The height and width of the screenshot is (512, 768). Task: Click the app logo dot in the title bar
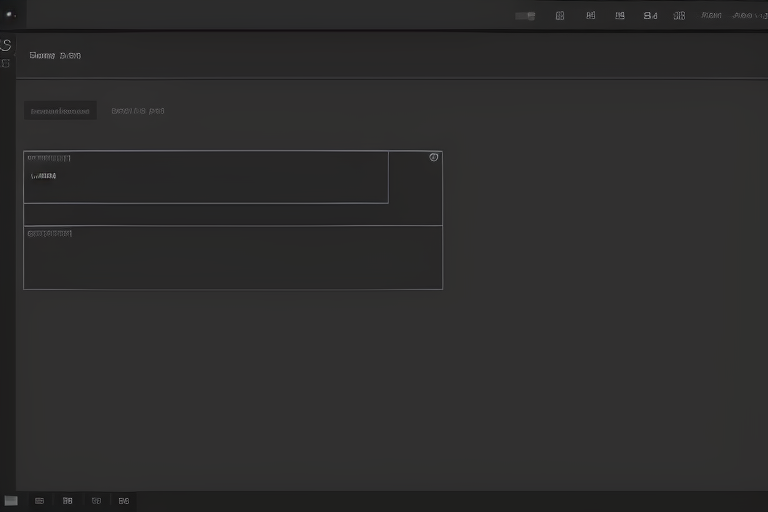(10, 14)
